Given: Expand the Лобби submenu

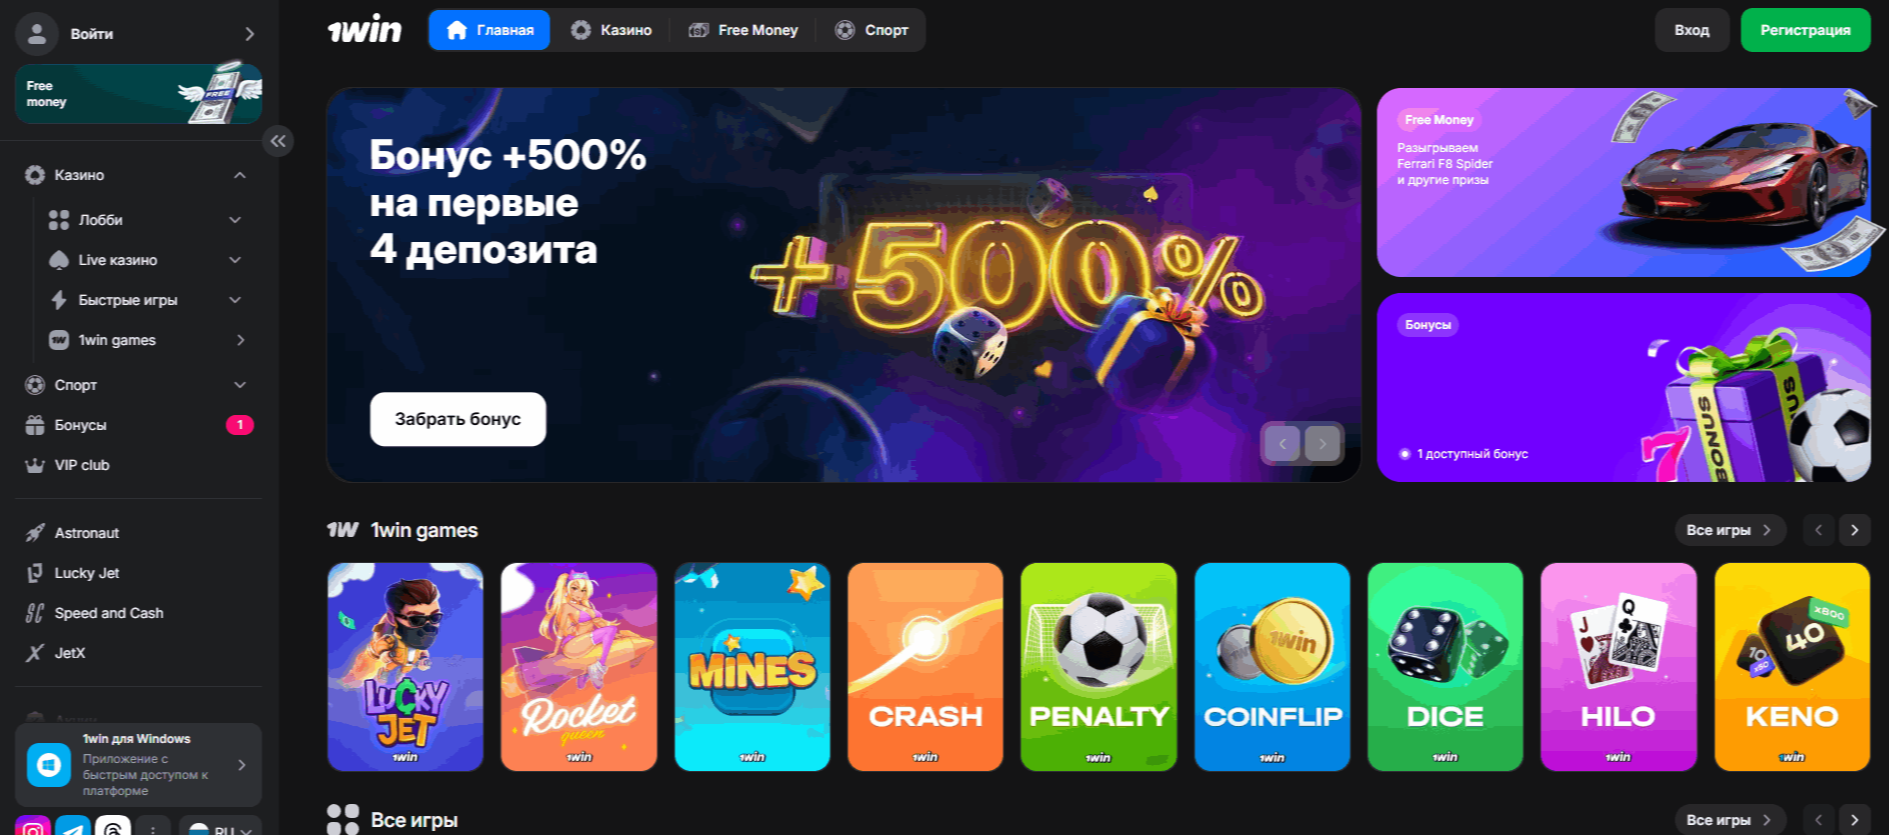Looking at the screenshot, I should tap(235, 220).
